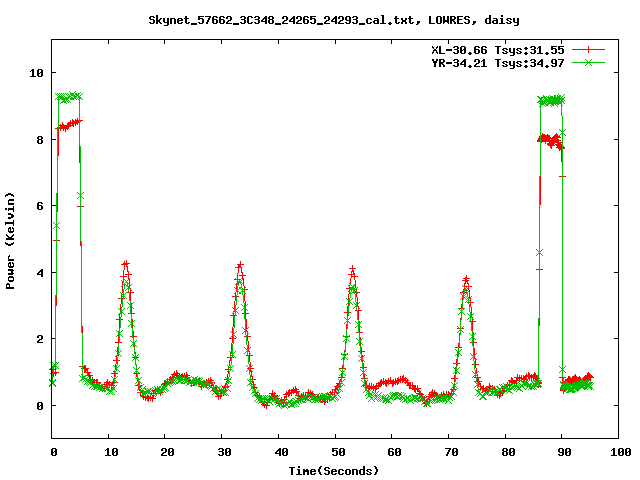
Task: Click x-axis tick label 60
Action: tap(394, 452)
